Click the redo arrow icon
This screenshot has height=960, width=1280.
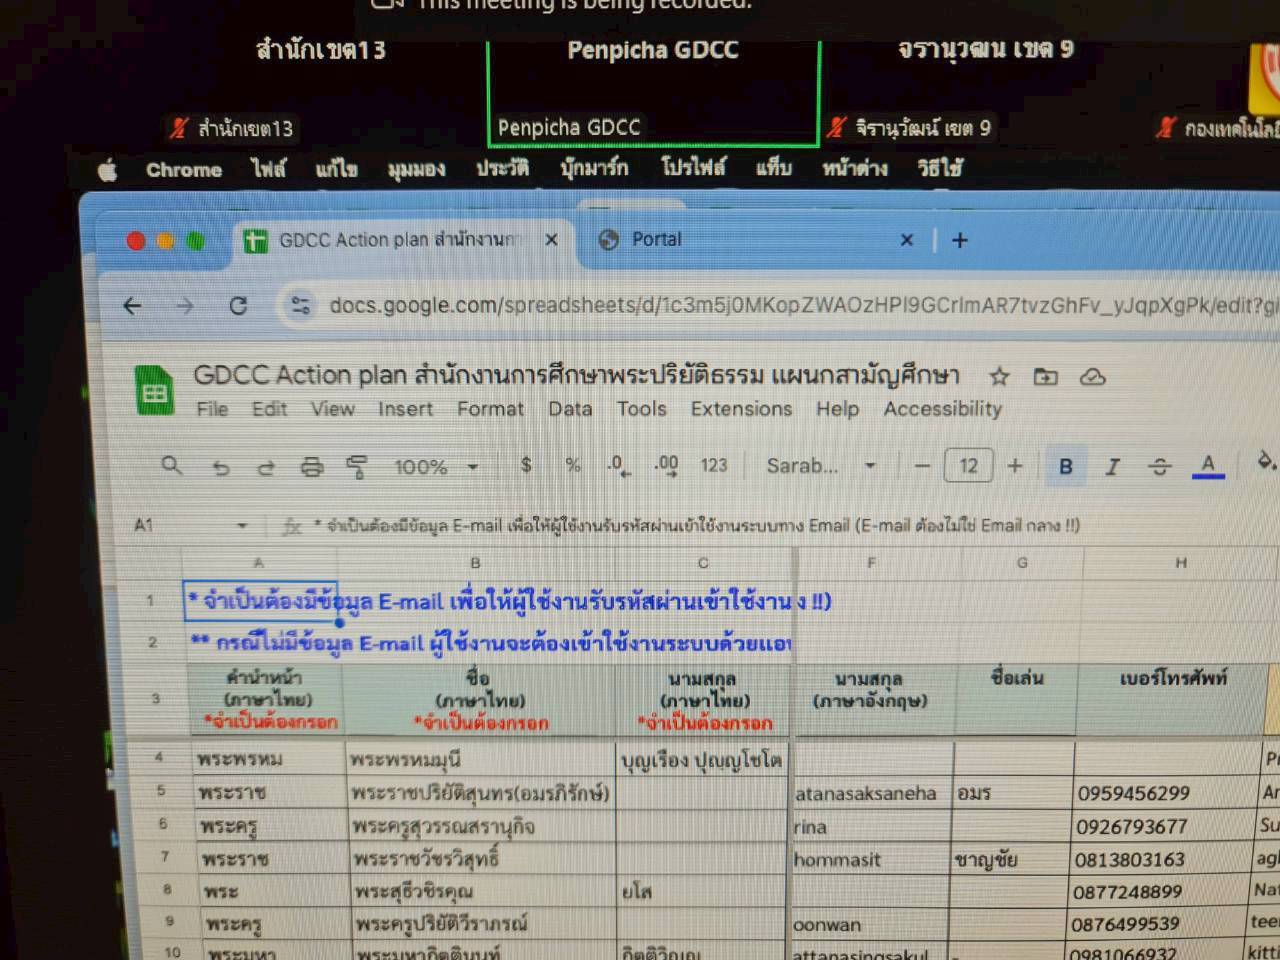(x=266, y=467)
